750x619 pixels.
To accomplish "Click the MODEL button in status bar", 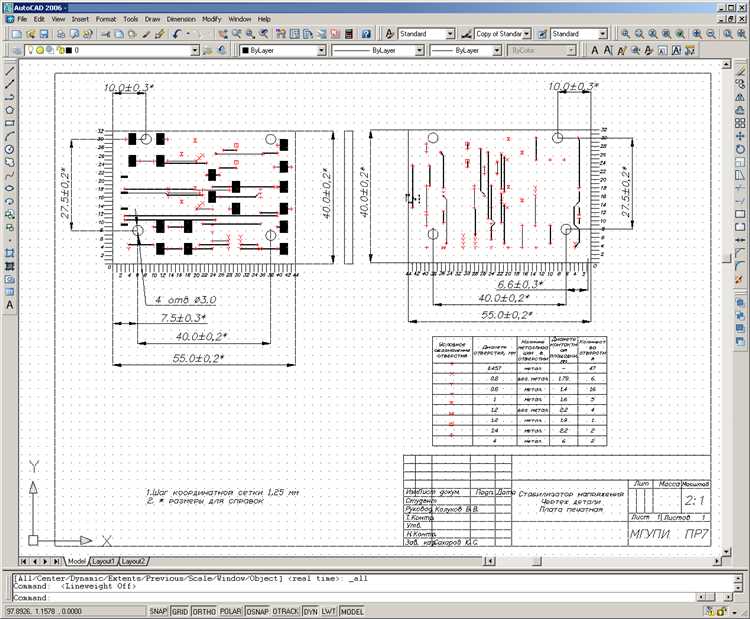I will tap(352, 610).
